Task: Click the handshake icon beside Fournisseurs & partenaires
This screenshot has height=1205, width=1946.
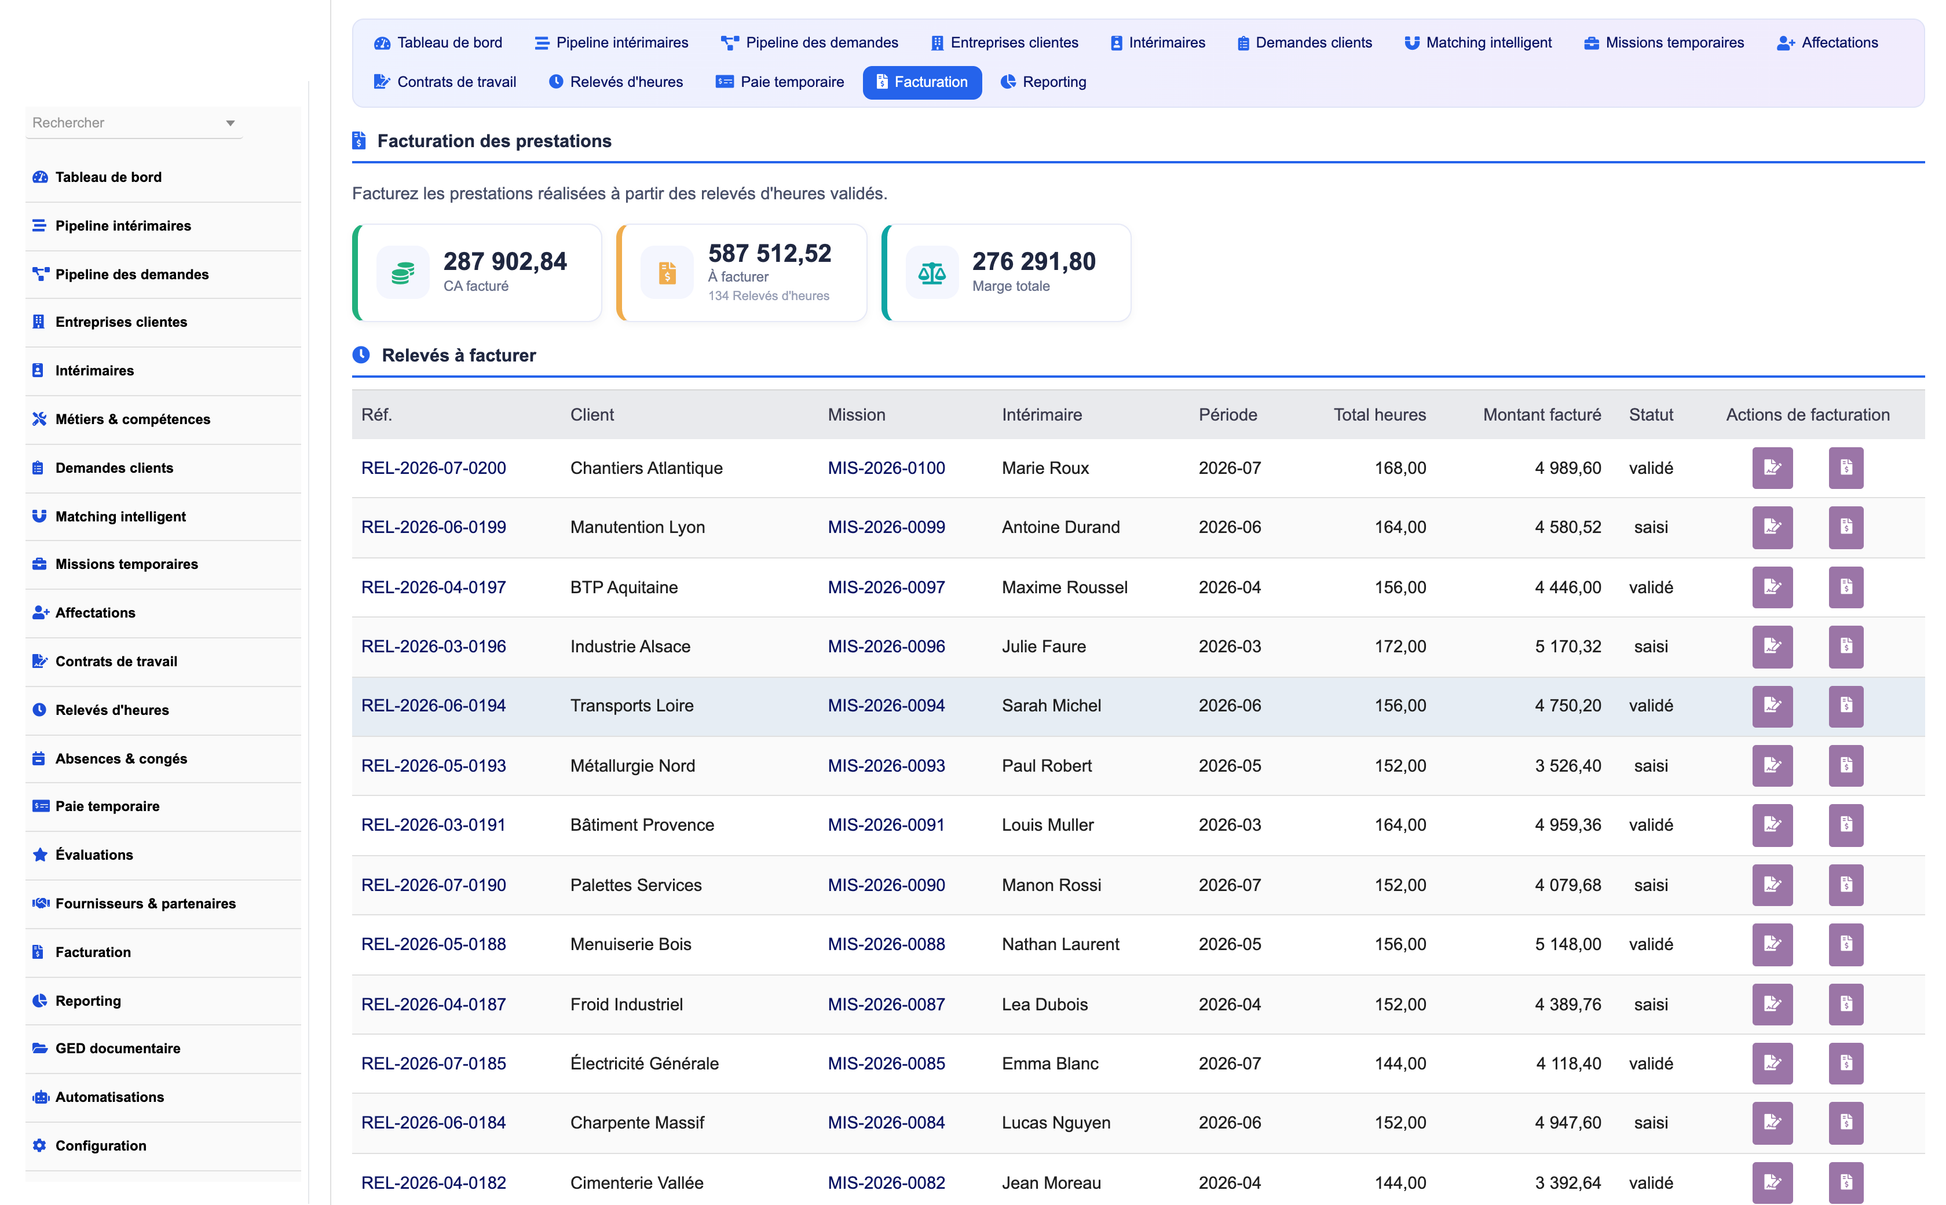Action: pyautogui.click(x=40, y=903)
